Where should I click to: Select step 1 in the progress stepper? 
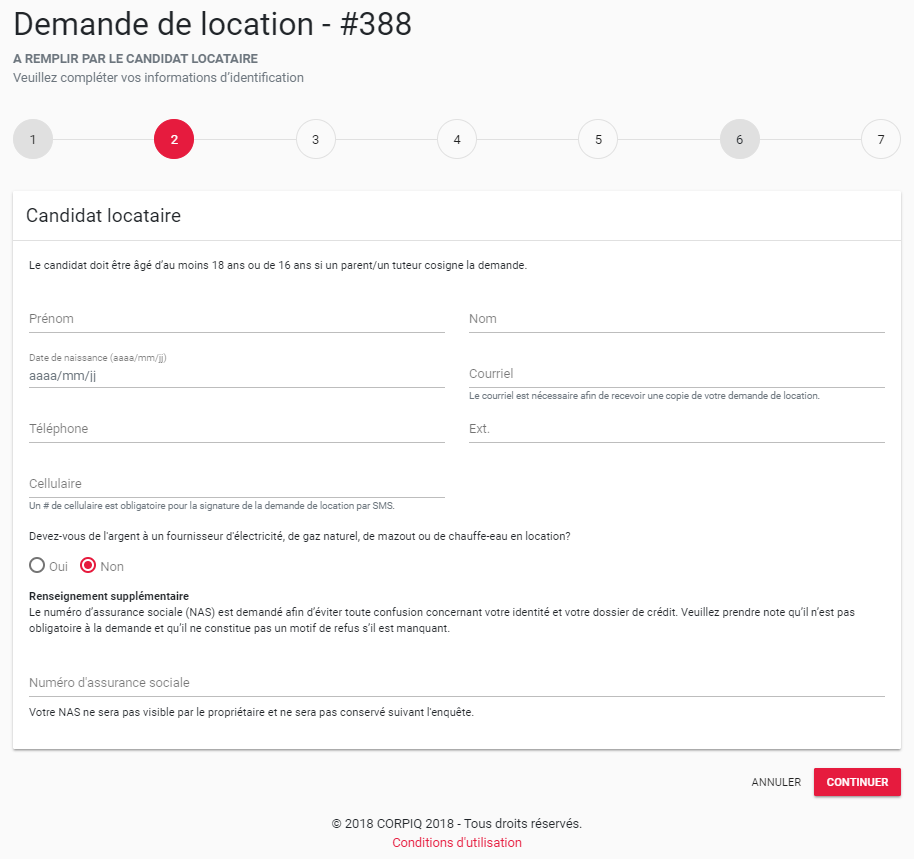click(33, 139)
